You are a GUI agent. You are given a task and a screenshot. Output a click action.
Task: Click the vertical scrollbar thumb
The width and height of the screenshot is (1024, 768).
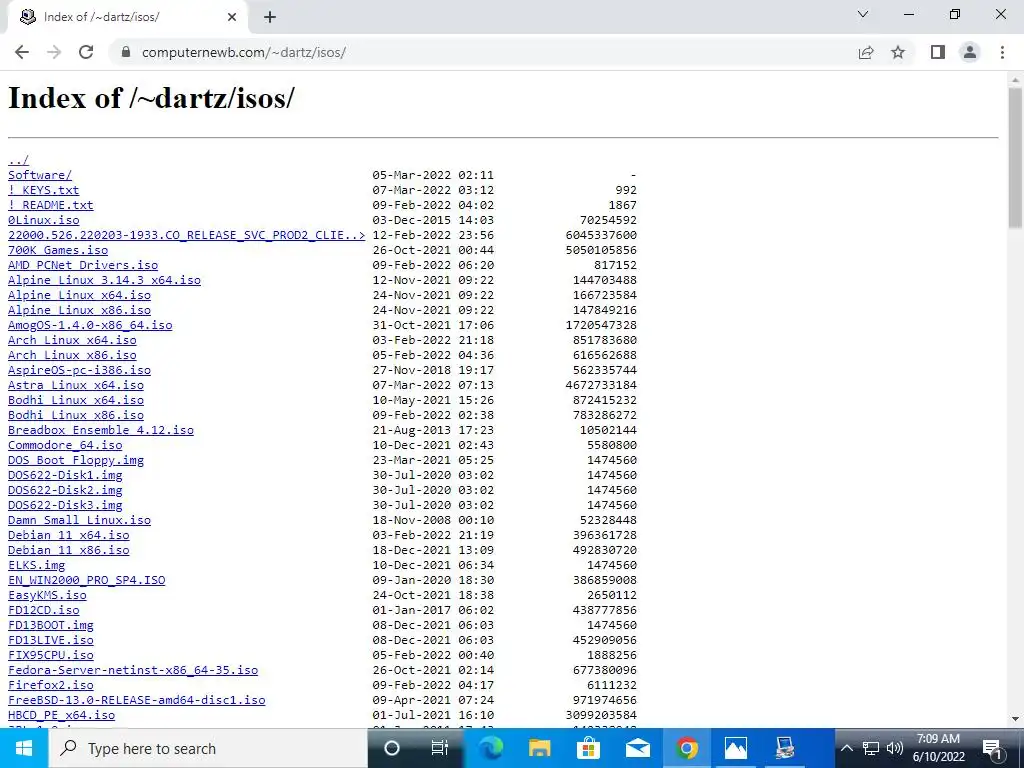pos(1016,158)
